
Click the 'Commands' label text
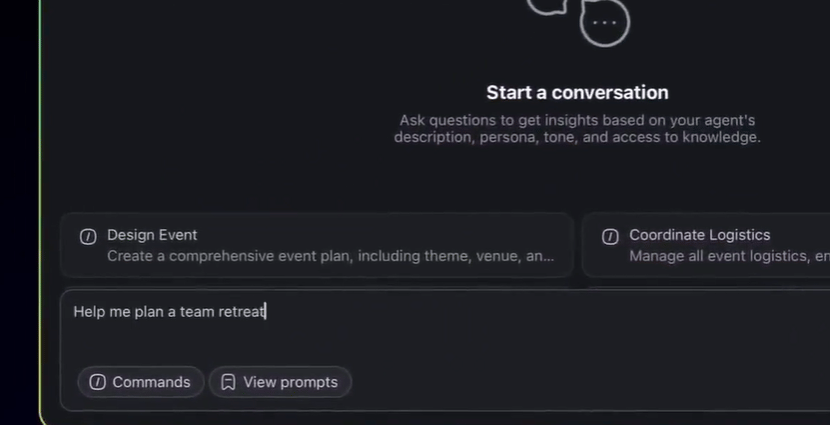tap(151, 382)
